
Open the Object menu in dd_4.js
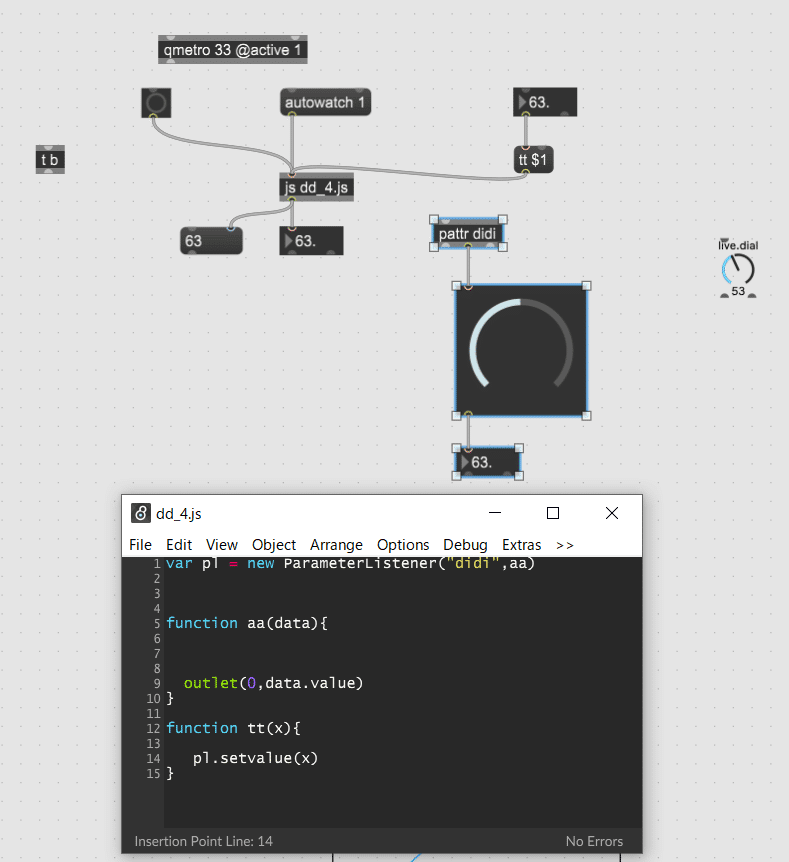point(274,545)
